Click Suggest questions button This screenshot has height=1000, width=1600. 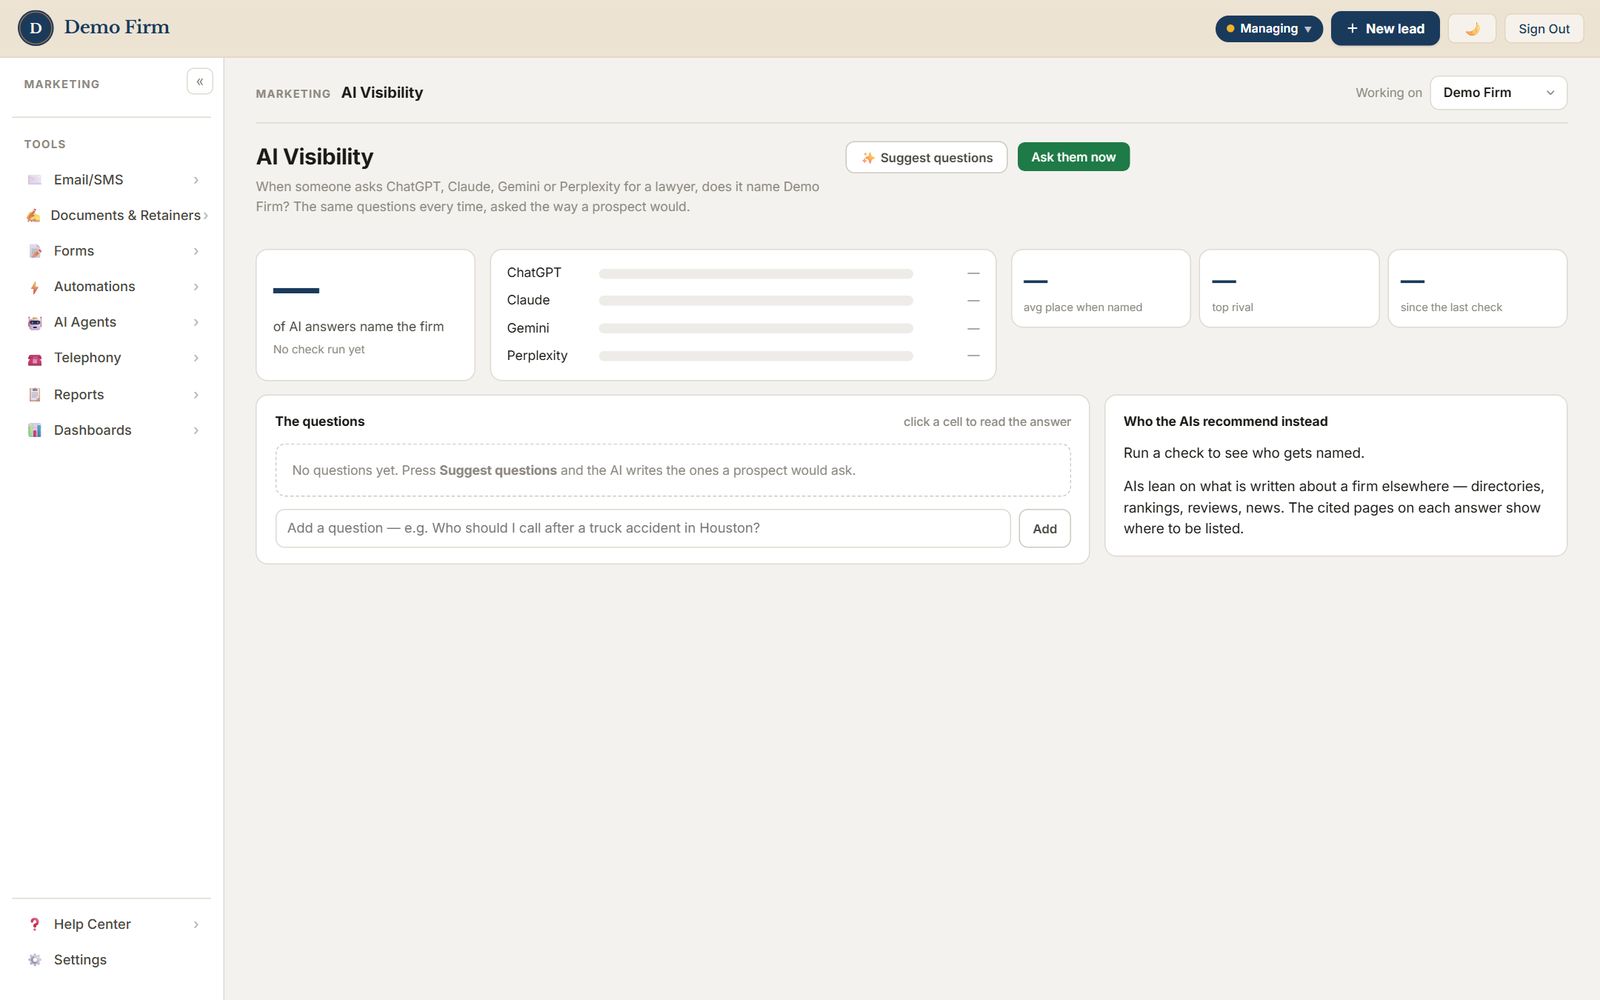[x=926, y=157]
